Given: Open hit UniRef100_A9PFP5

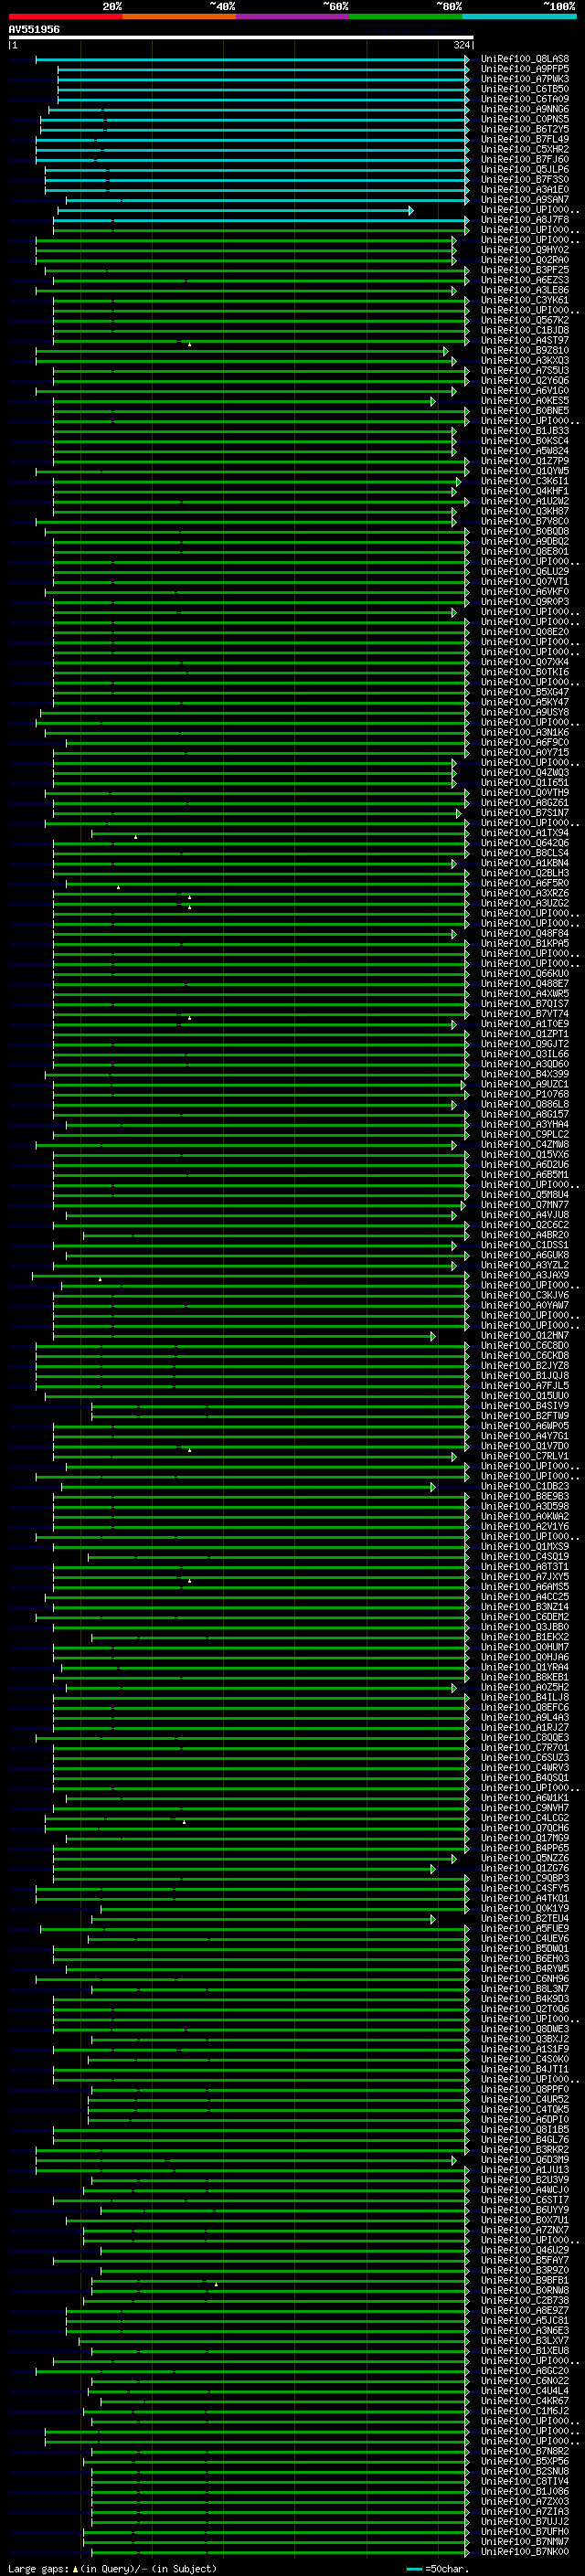Looking at the screenshot, I should click(x=525, y=69).
